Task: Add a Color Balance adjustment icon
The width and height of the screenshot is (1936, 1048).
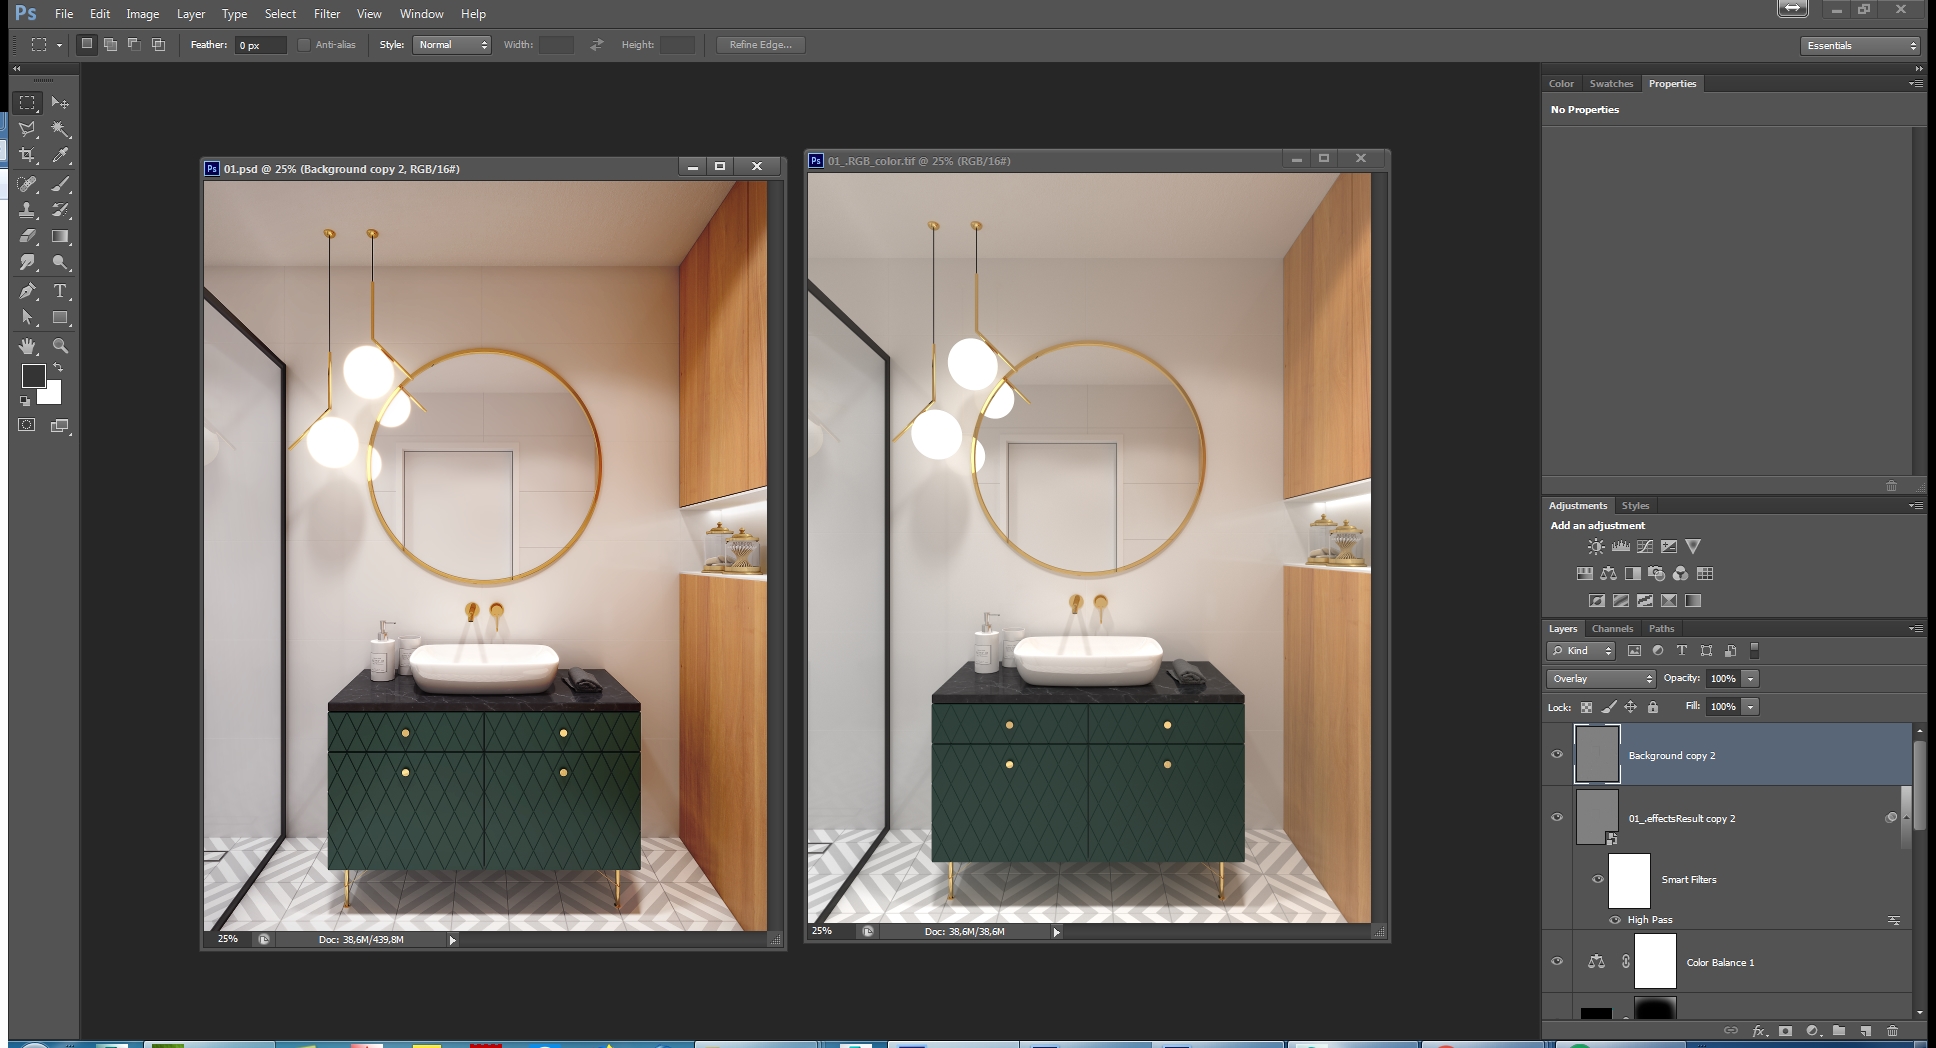Action: [x=1608, y=574]
